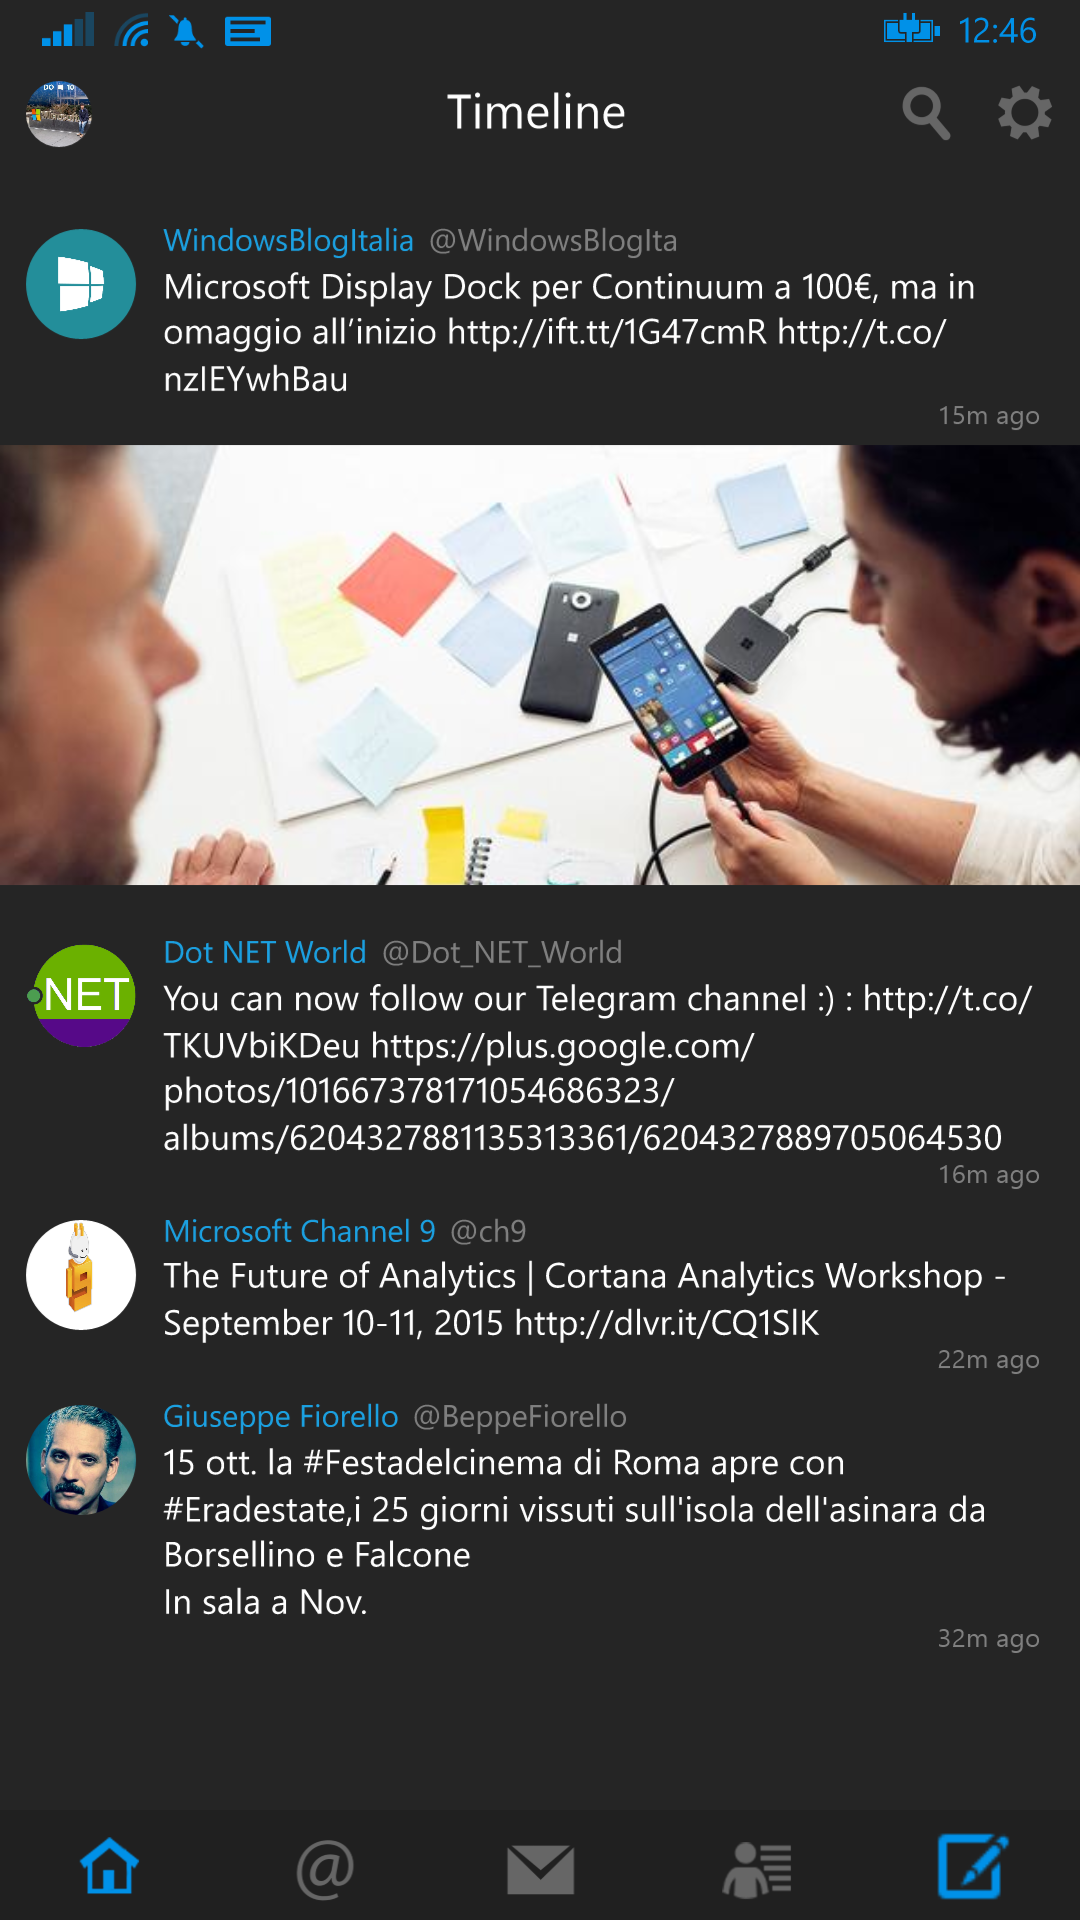Open the Dot NET World avatar
This screenshot has width=1080, height=1920.
(83, 996)
